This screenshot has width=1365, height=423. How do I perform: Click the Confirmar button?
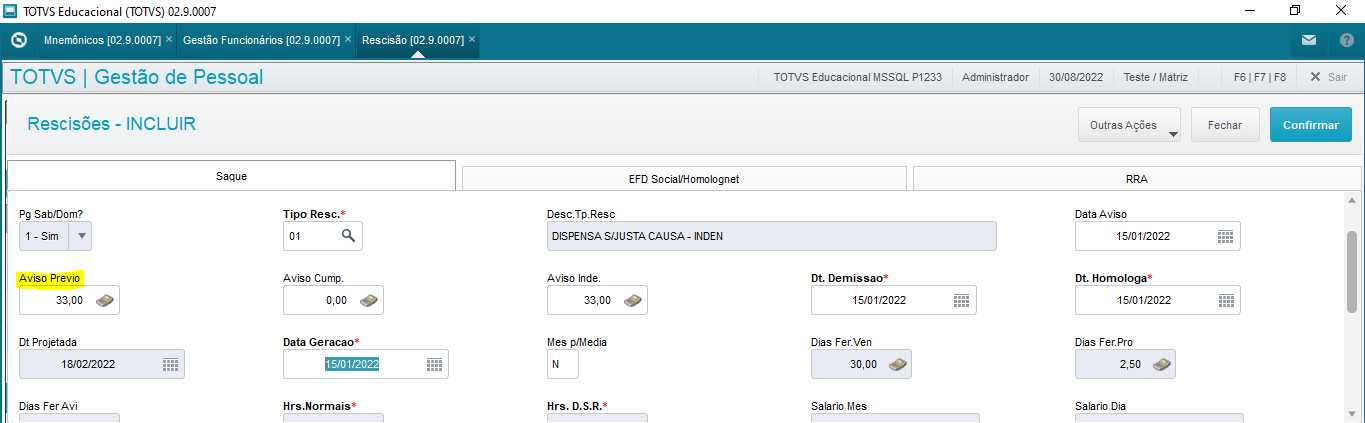[x=1311, y=126]
